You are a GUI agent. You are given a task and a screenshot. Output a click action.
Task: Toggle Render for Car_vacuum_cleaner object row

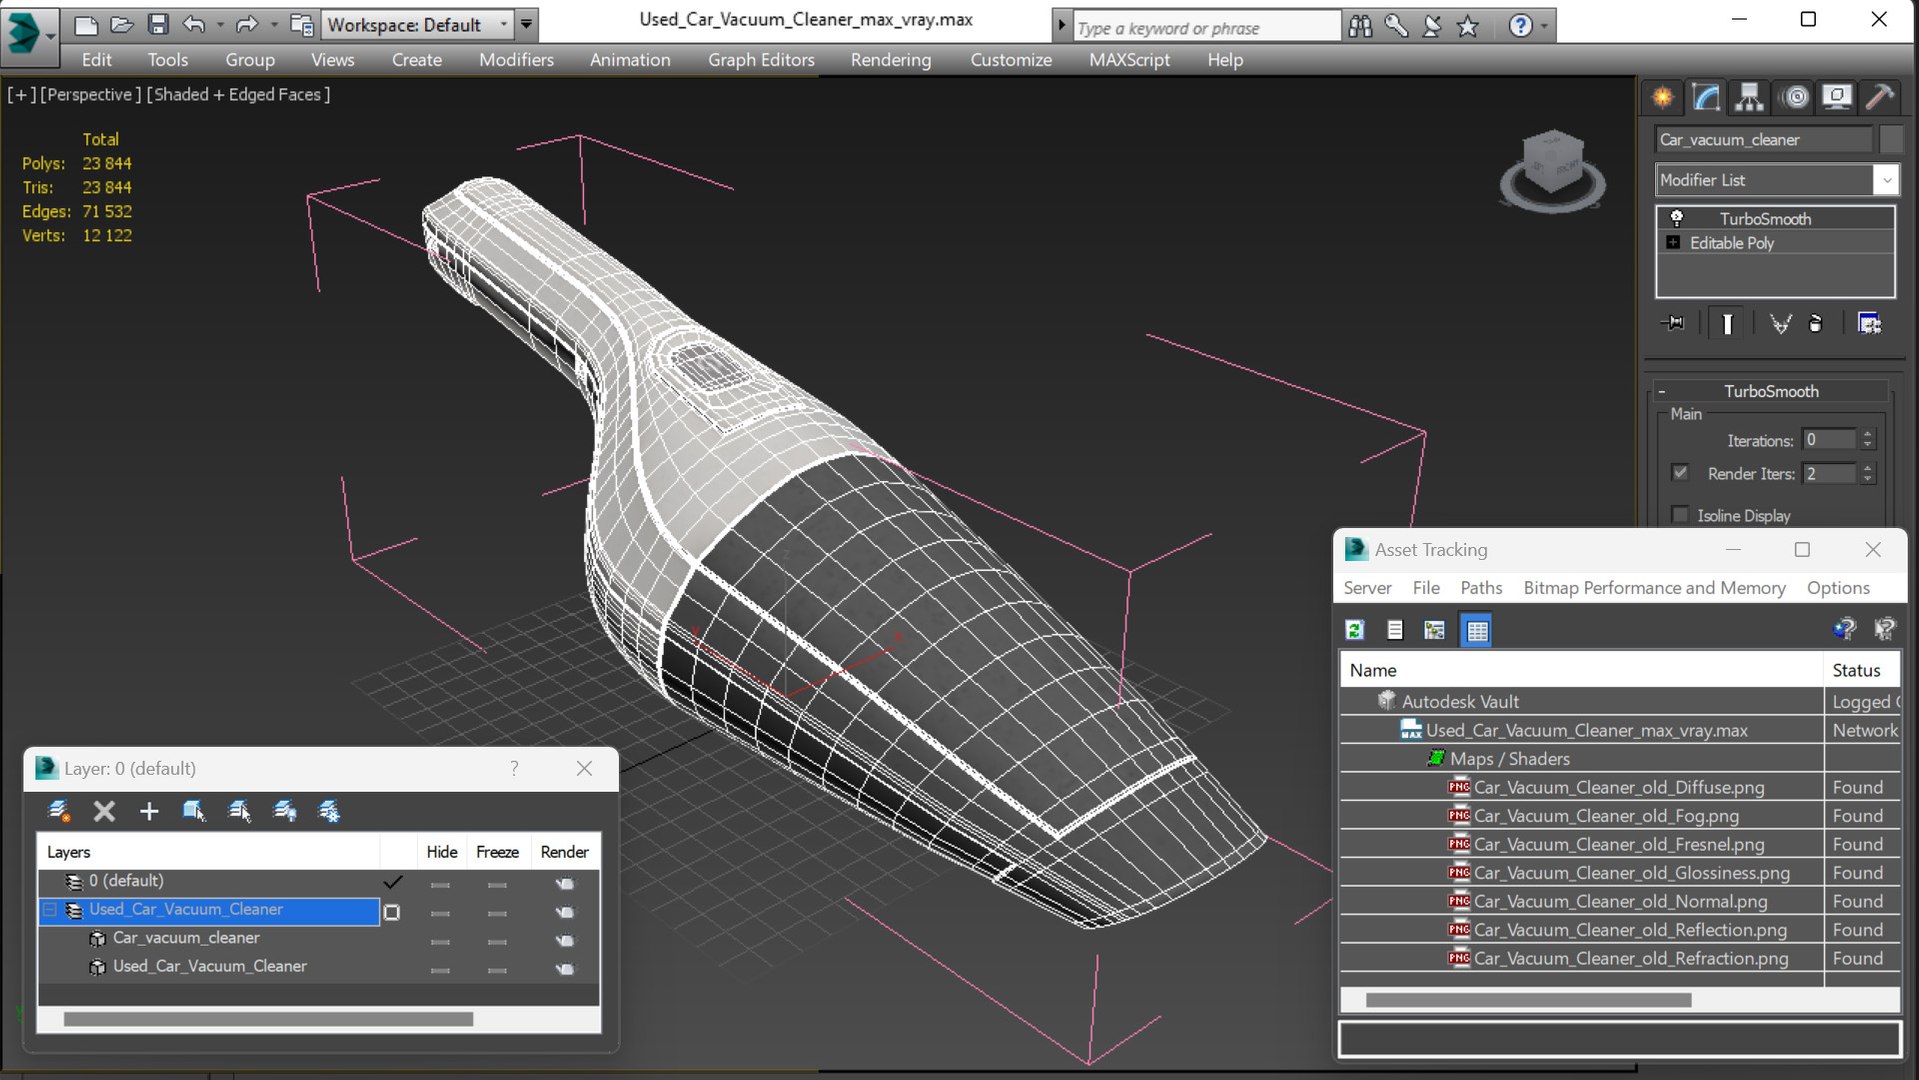[x=565, y=941]
